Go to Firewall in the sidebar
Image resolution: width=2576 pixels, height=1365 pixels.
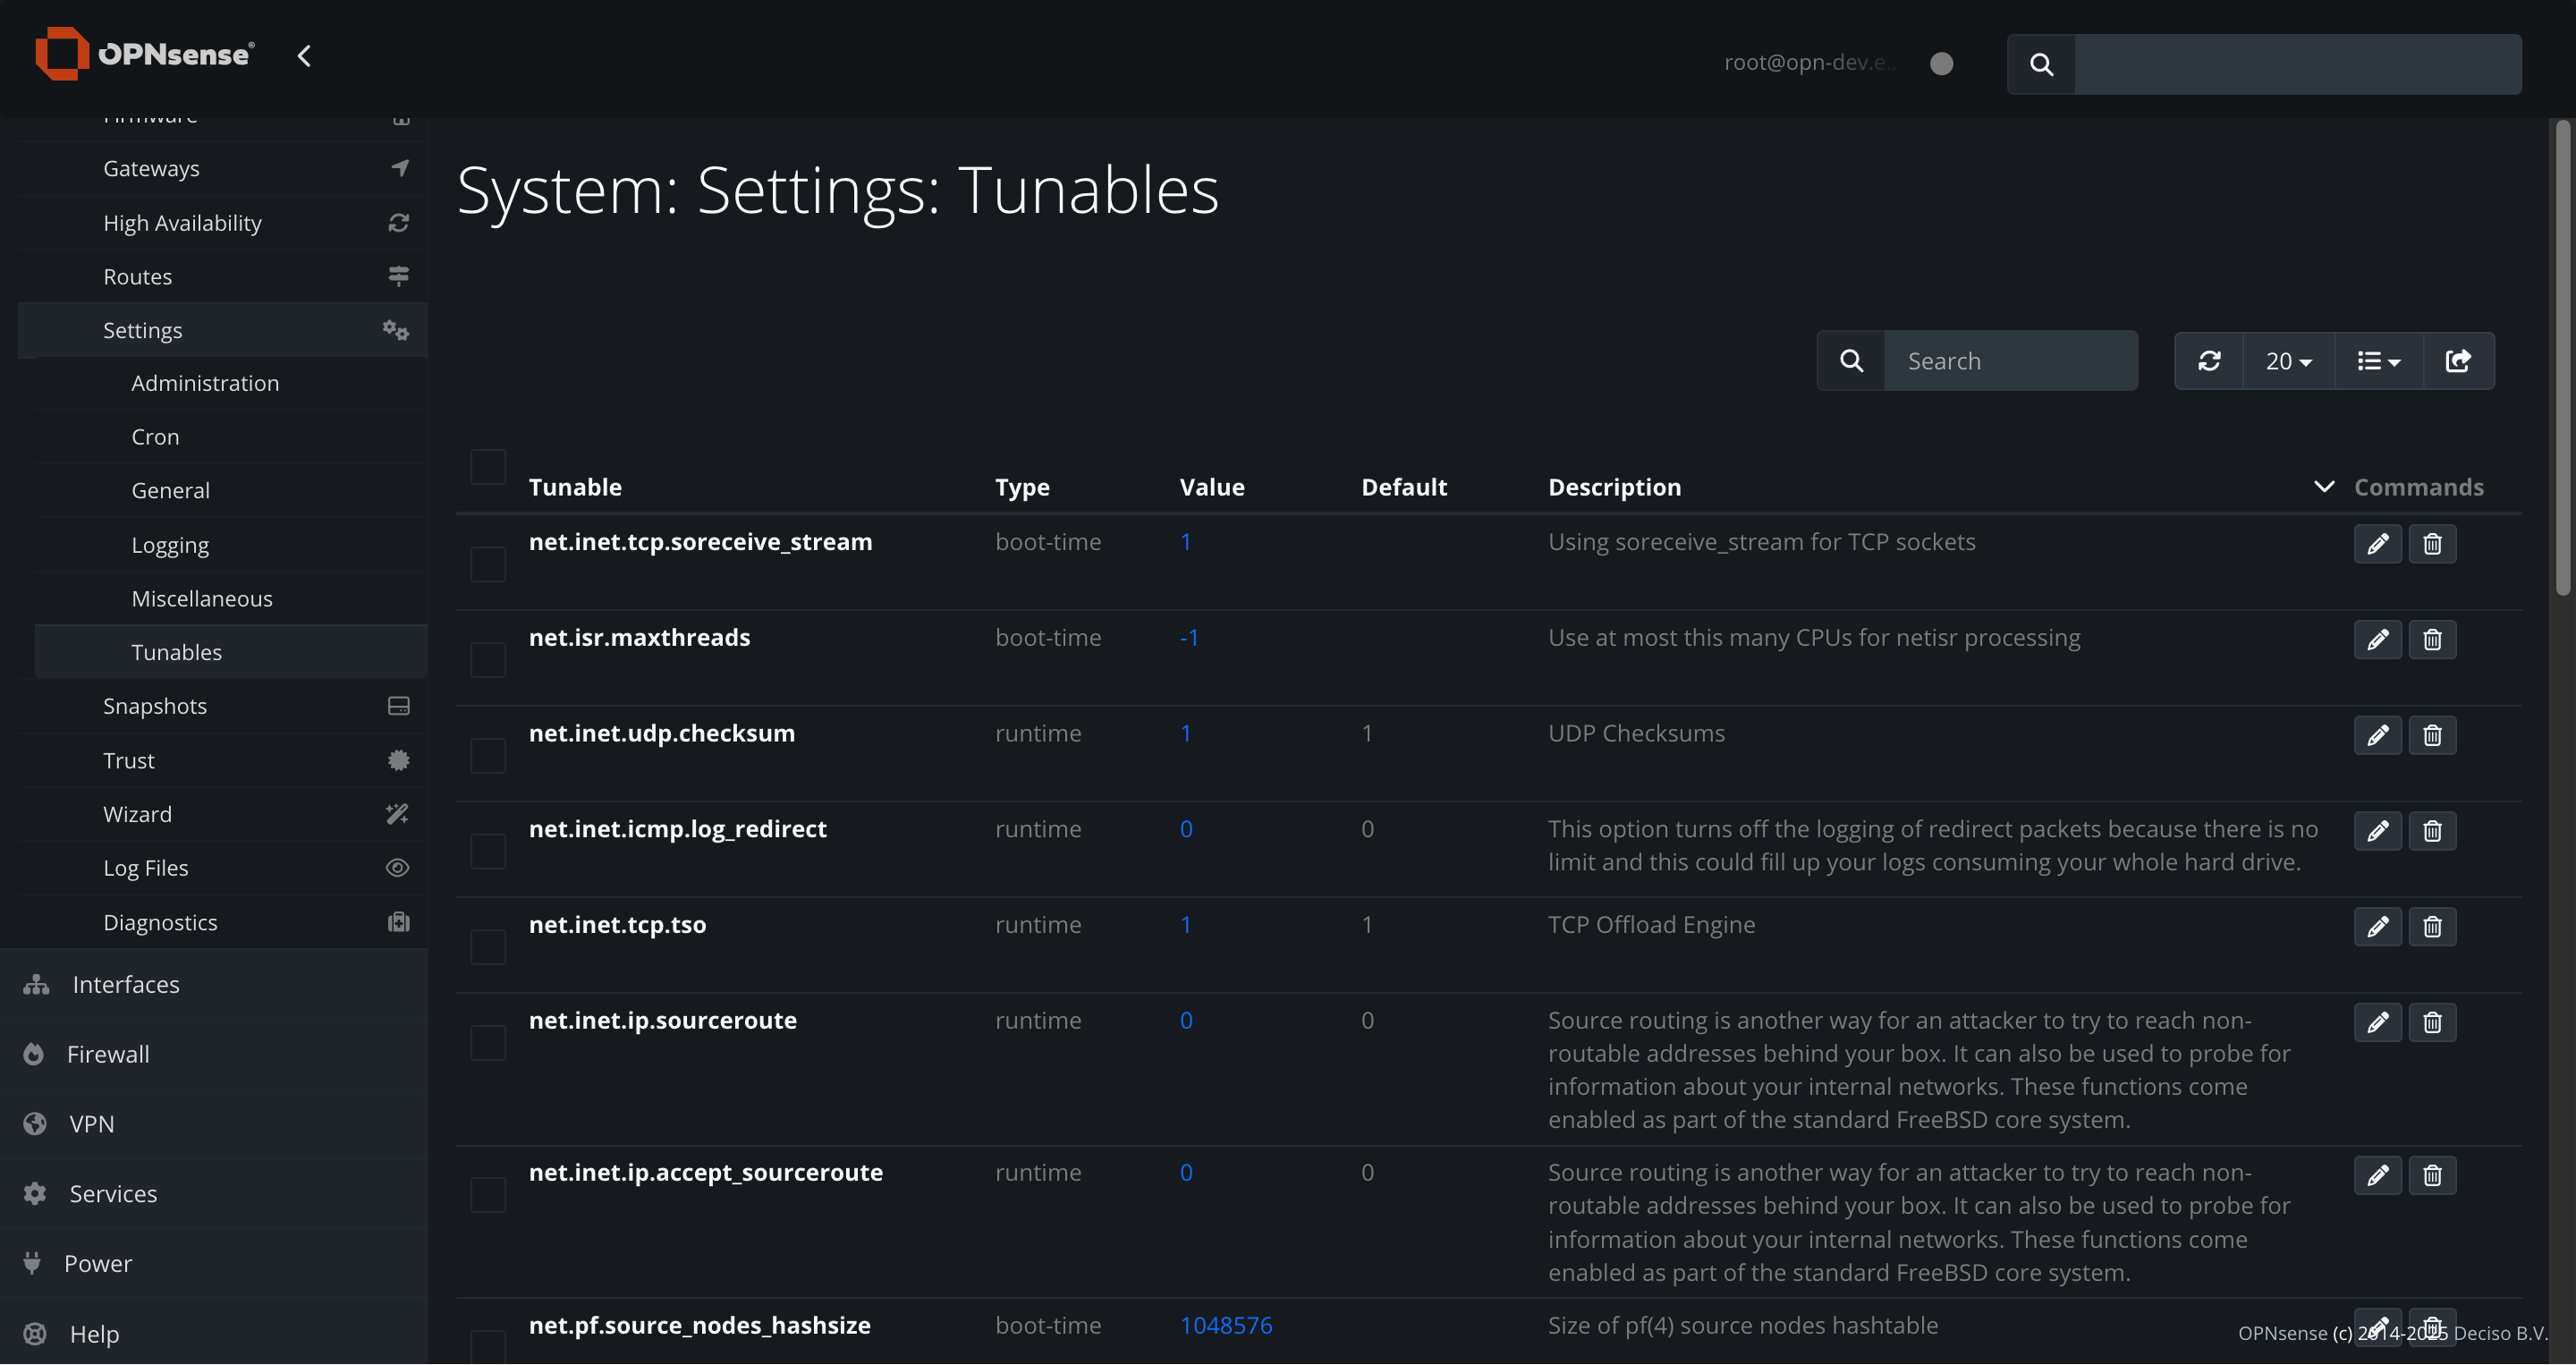(108, 1054)
